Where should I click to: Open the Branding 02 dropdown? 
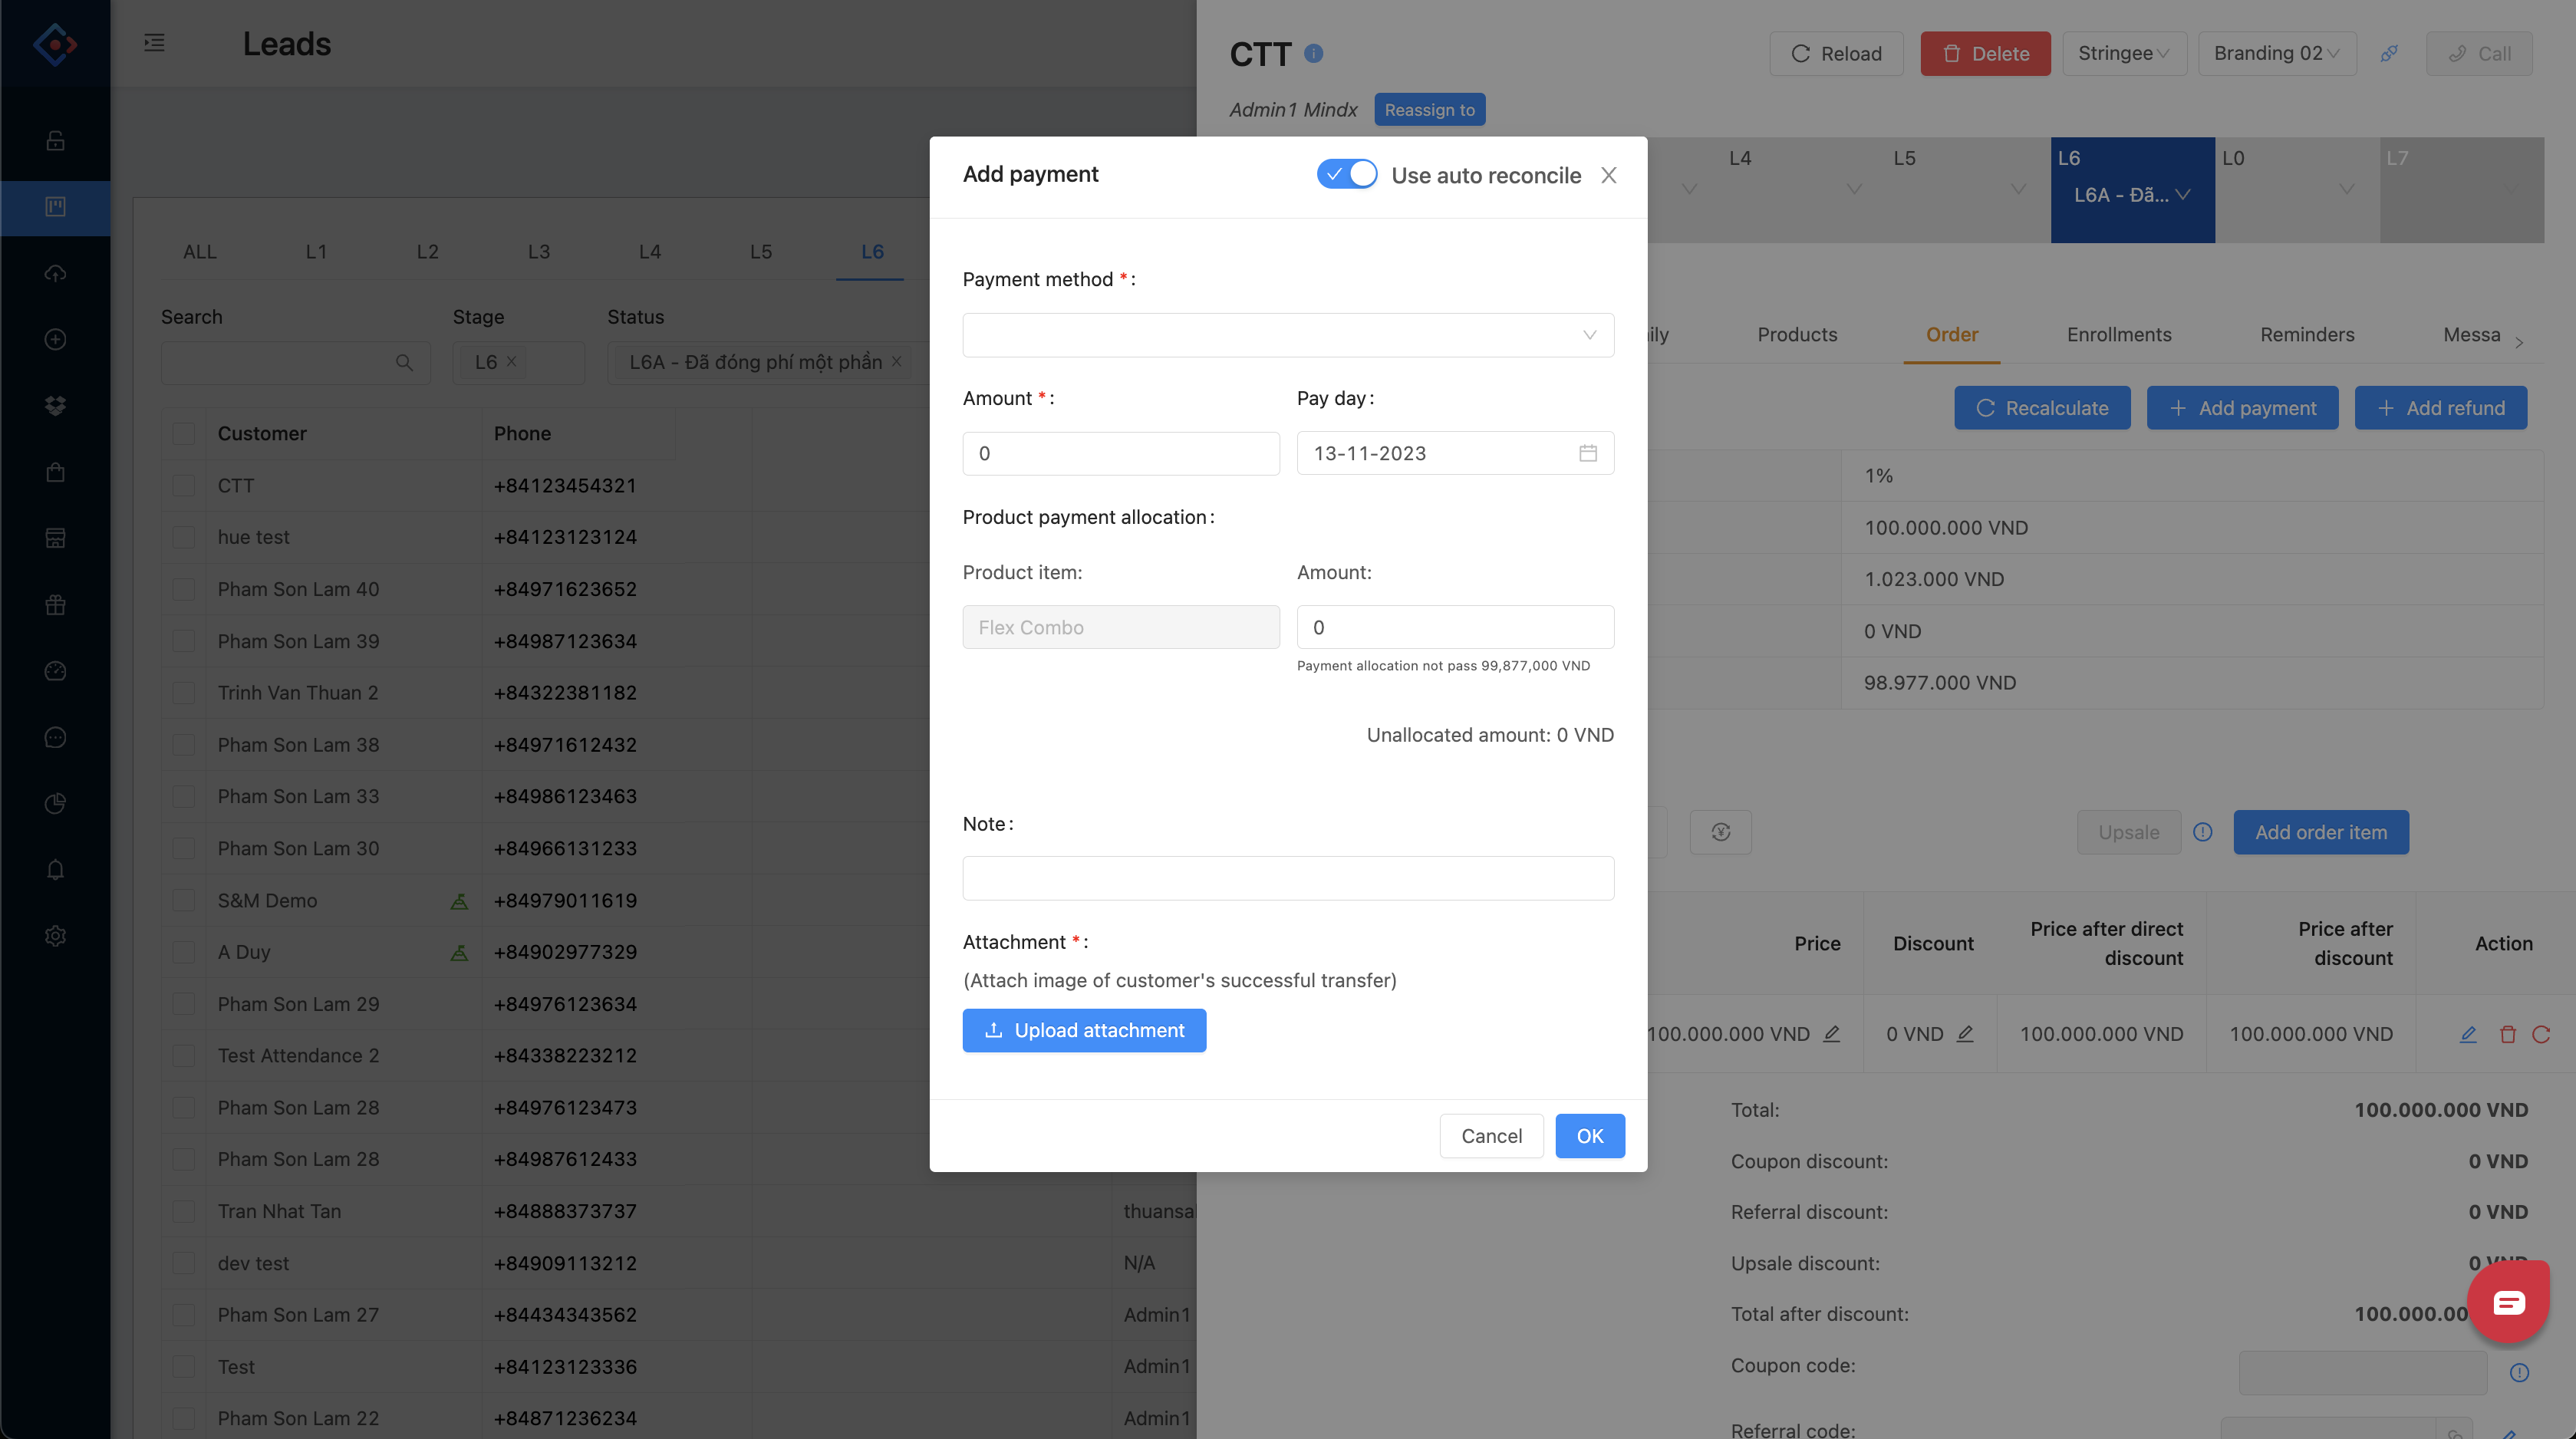2276,54
